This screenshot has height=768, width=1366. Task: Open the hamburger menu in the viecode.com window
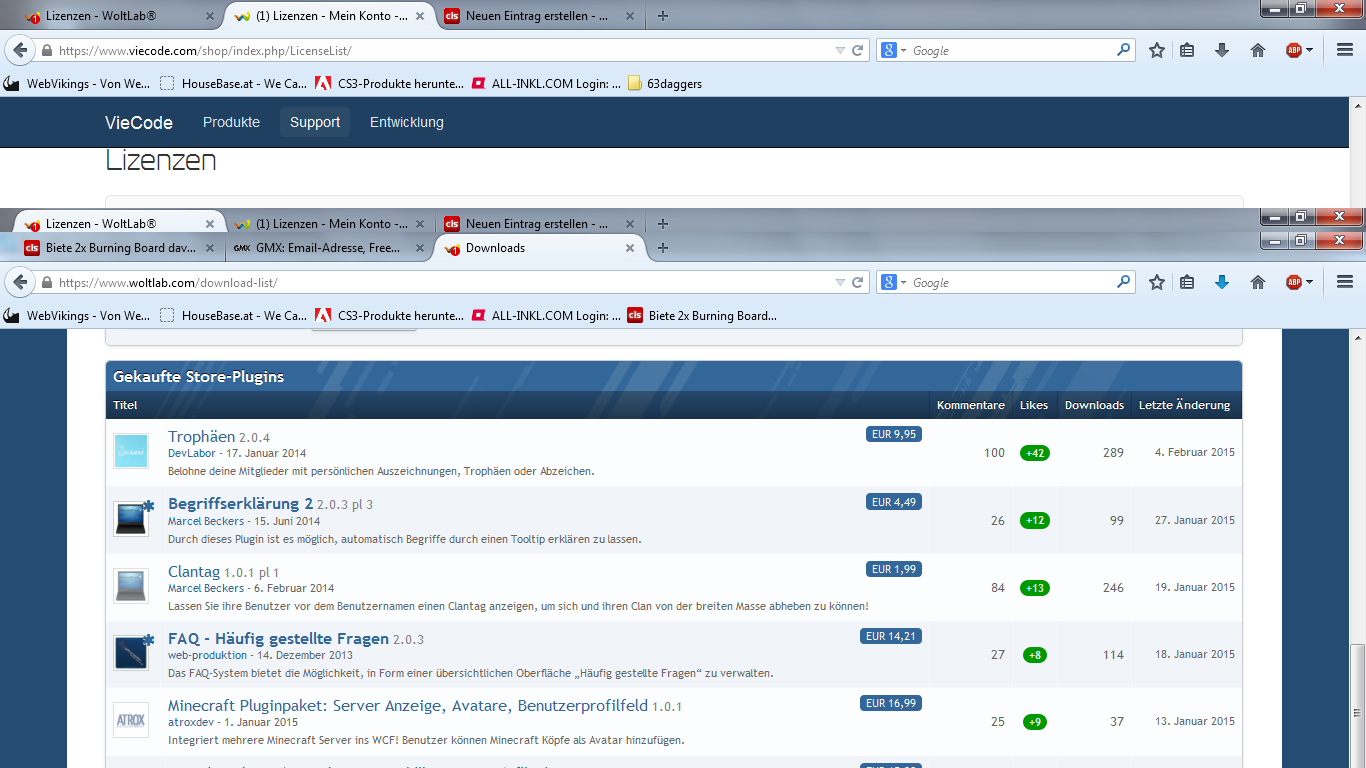[1344, 51]
